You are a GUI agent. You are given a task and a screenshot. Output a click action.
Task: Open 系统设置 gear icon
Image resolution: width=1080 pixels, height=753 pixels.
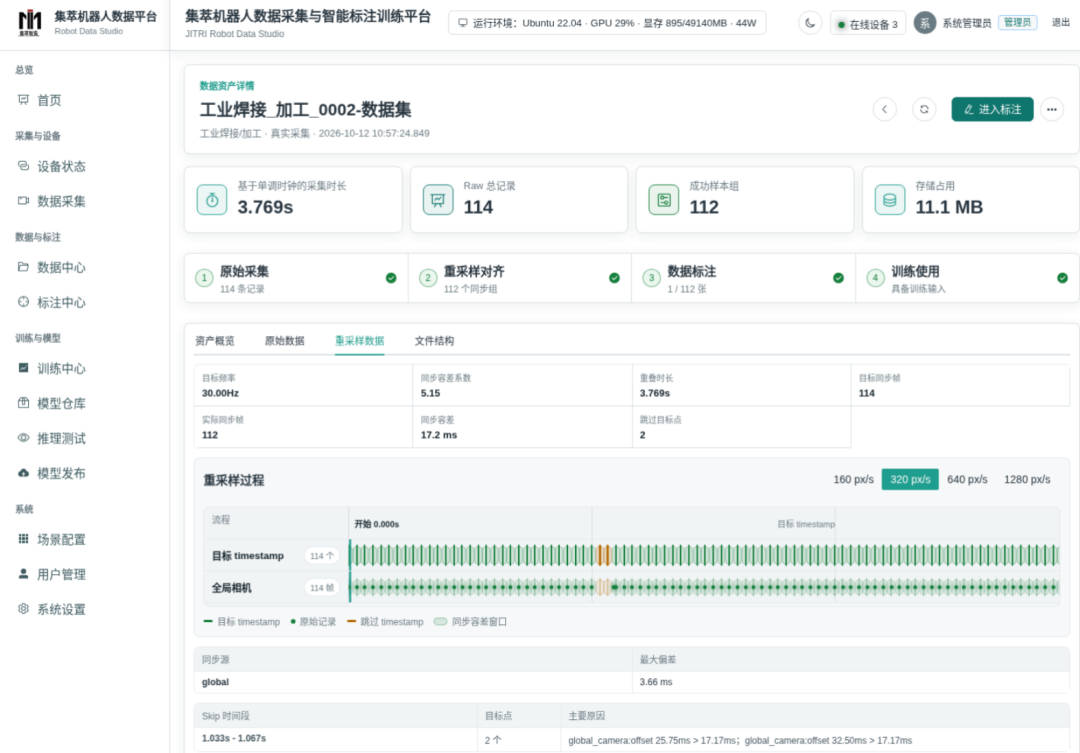23,609
